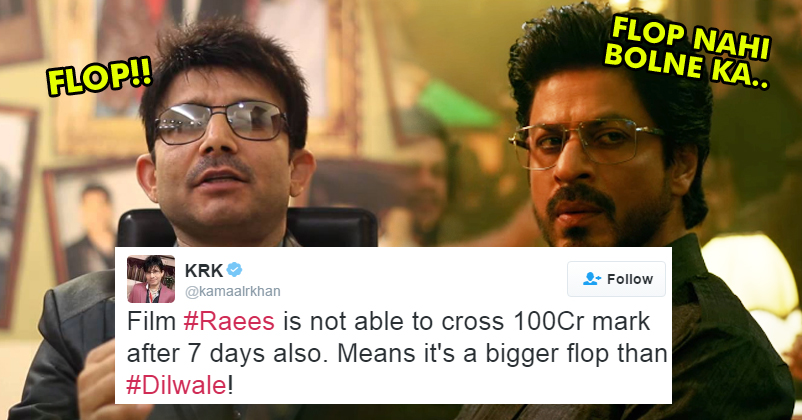Image resolution: width=802 pixels, height=420 pixels.
Task: Click the '100Cr mark' text in tweet
Action: (x=581, y=322)
